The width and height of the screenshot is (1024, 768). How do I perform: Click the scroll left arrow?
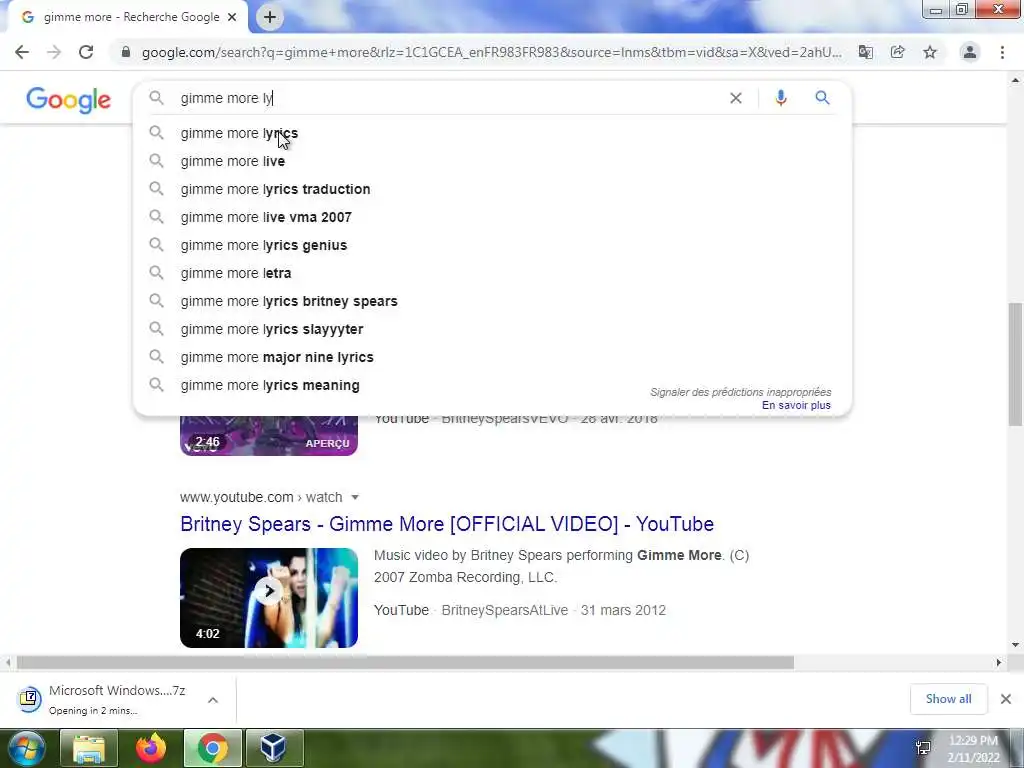click(8, 663)
